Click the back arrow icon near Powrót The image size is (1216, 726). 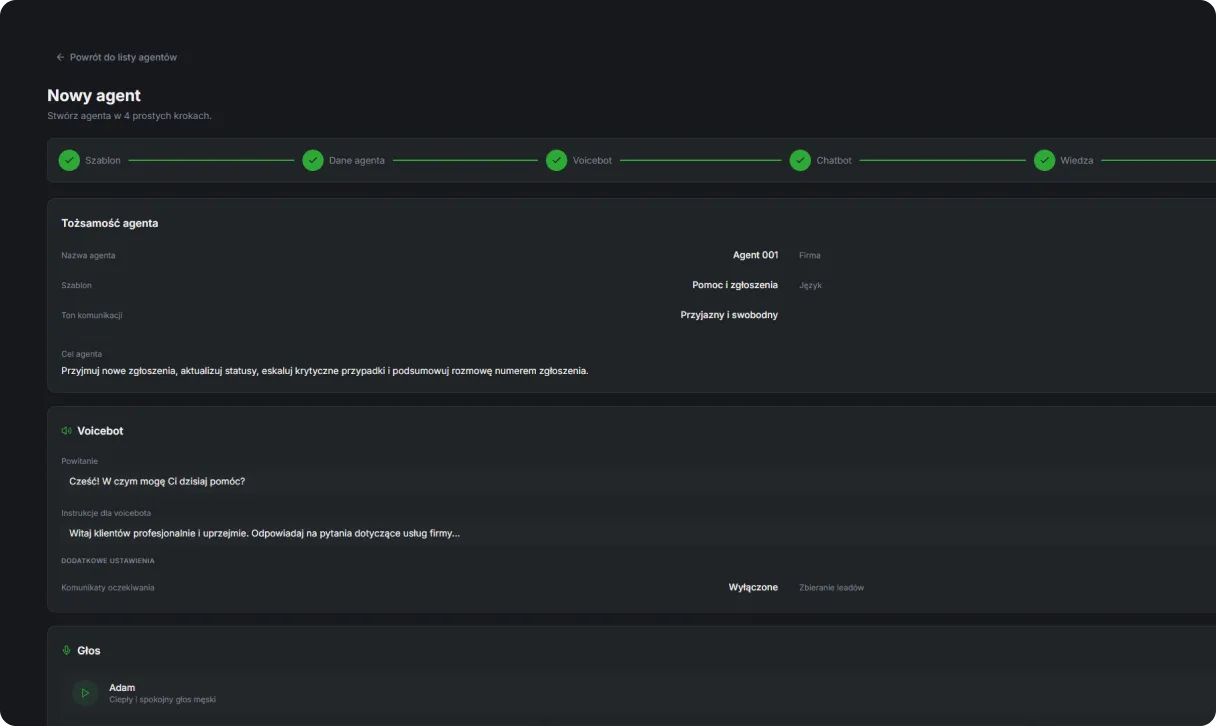60,57
